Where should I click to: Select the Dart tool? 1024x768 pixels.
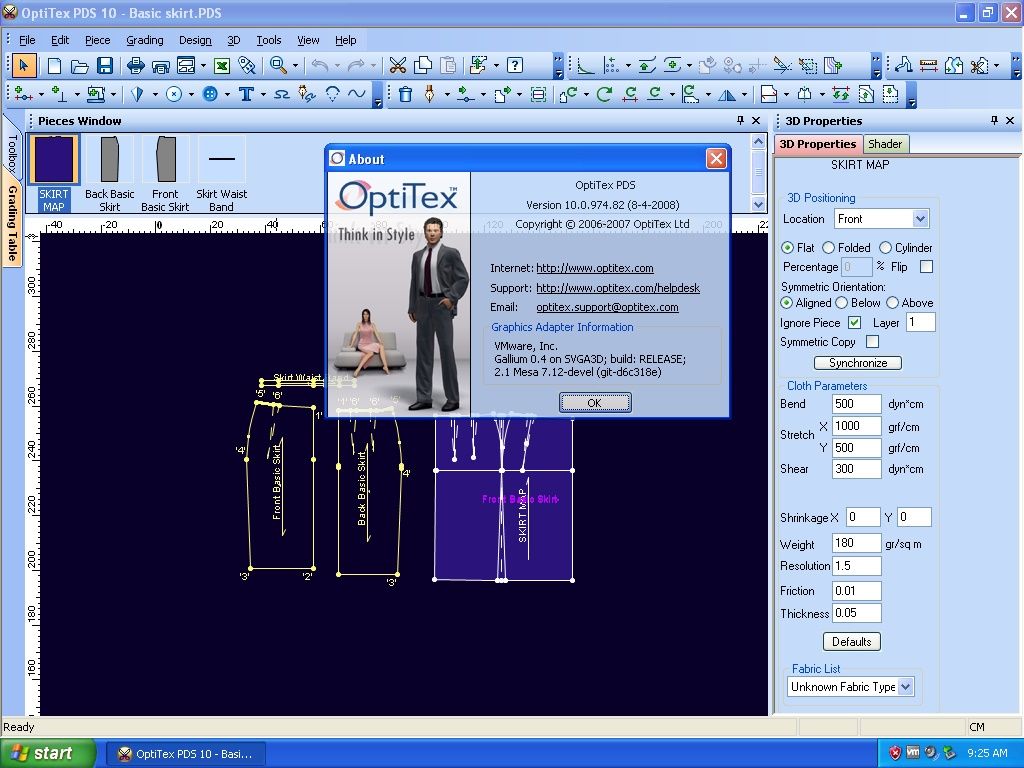pyautogui.click(x=137, y=95)
